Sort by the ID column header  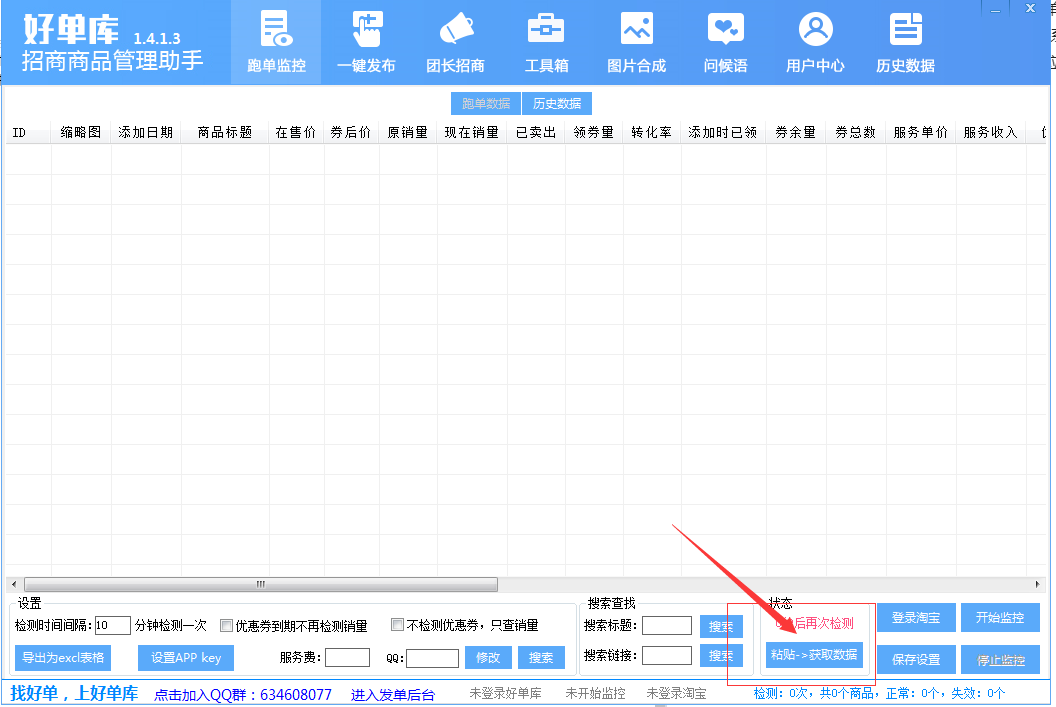28,133
